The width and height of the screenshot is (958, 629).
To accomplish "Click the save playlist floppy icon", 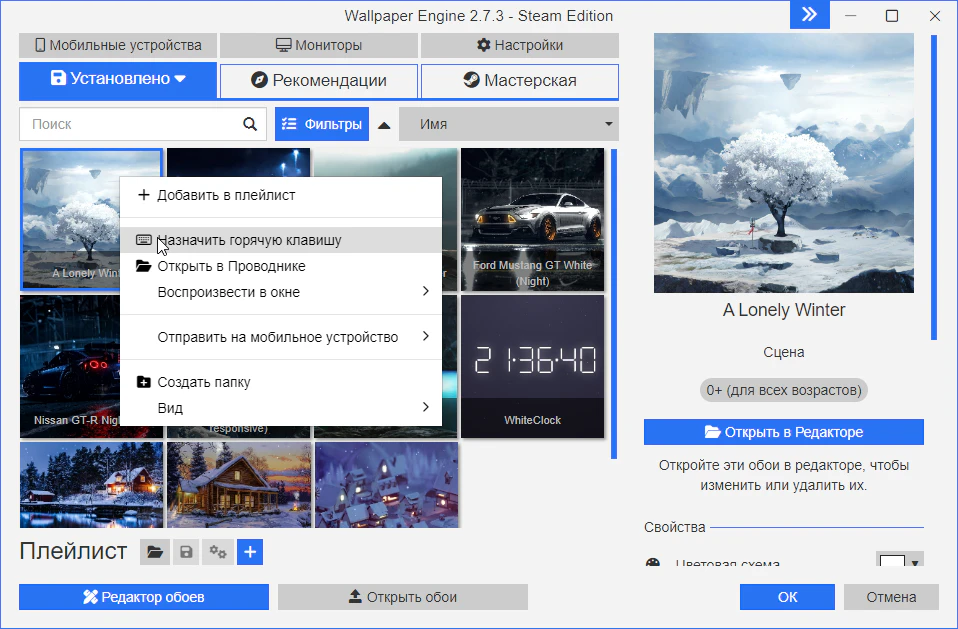I will (x=186, y=551).
